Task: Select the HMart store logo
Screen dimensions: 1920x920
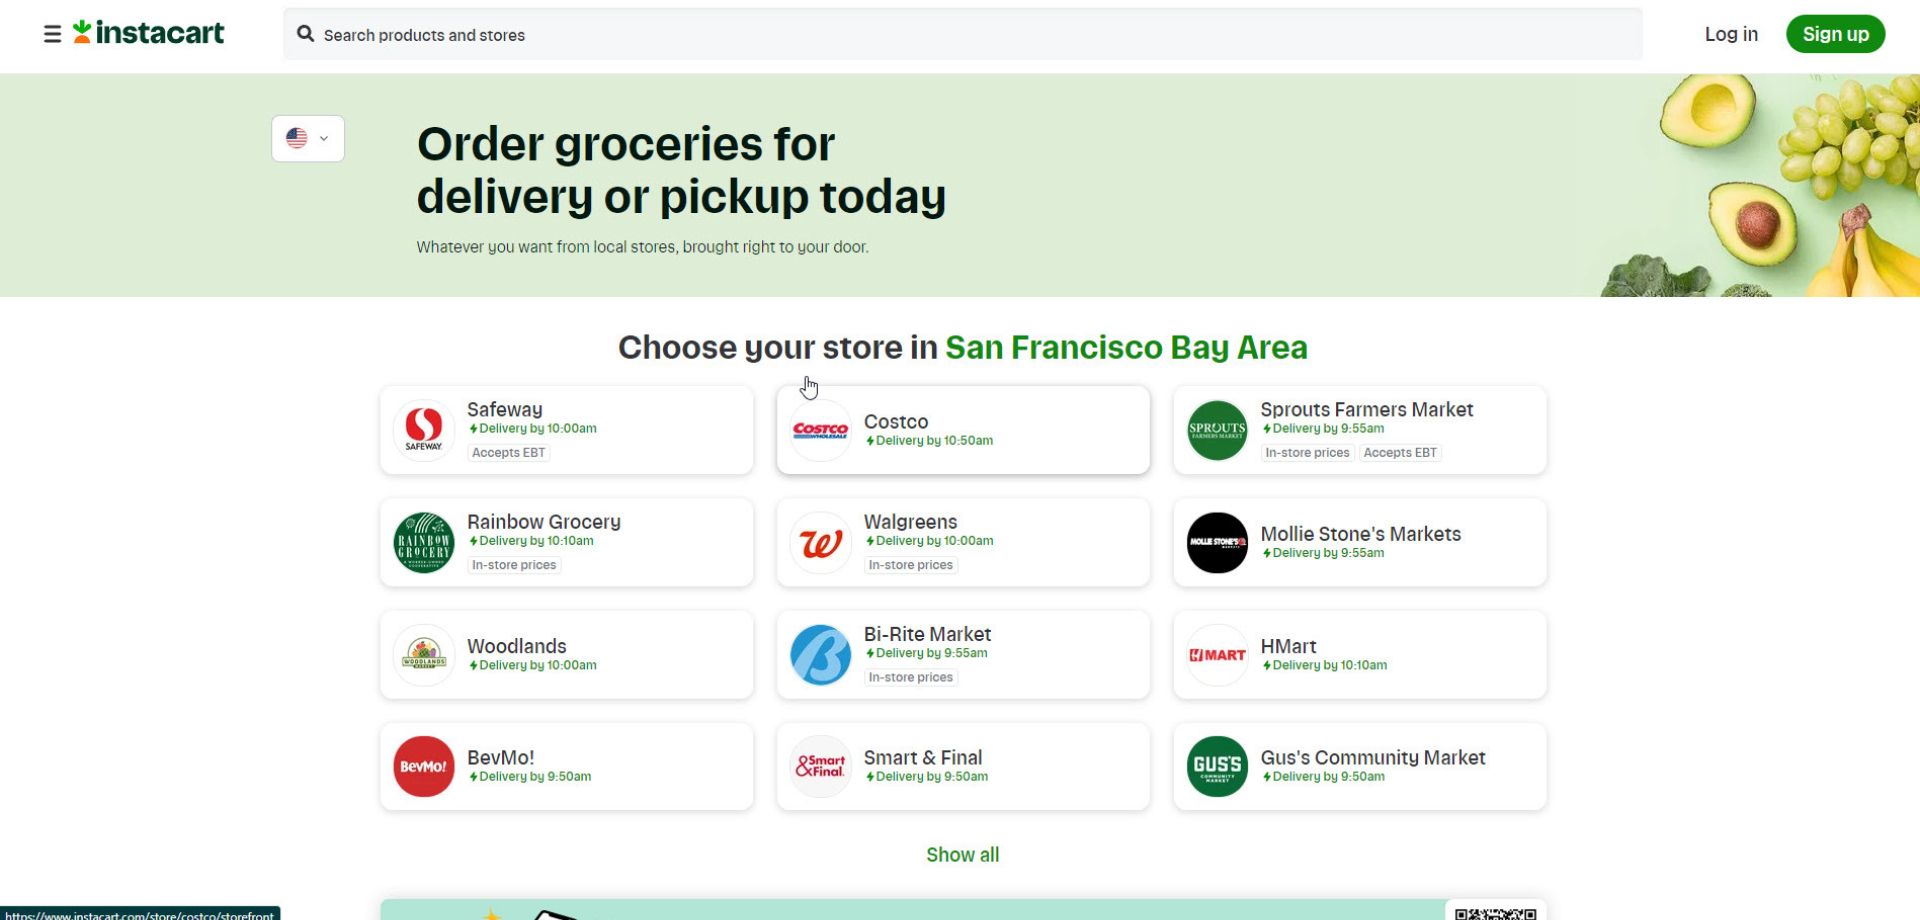Action: coord(1216,654)
